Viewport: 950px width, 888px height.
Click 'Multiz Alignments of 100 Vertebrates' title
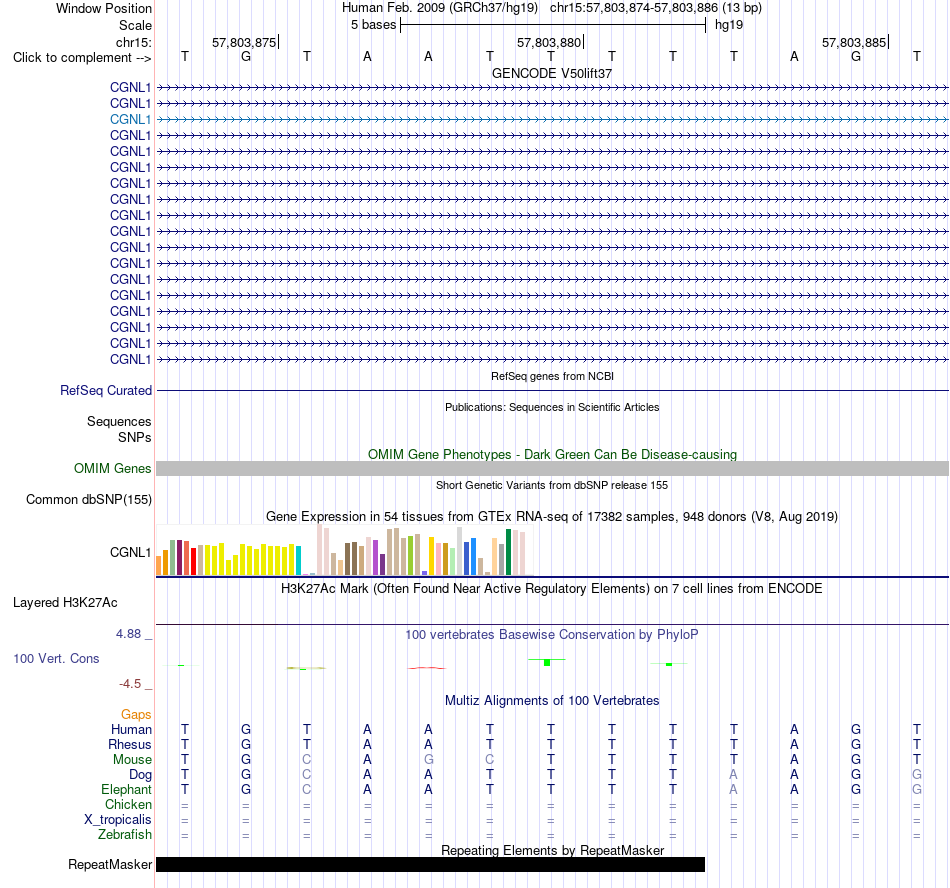click(552, 700)
